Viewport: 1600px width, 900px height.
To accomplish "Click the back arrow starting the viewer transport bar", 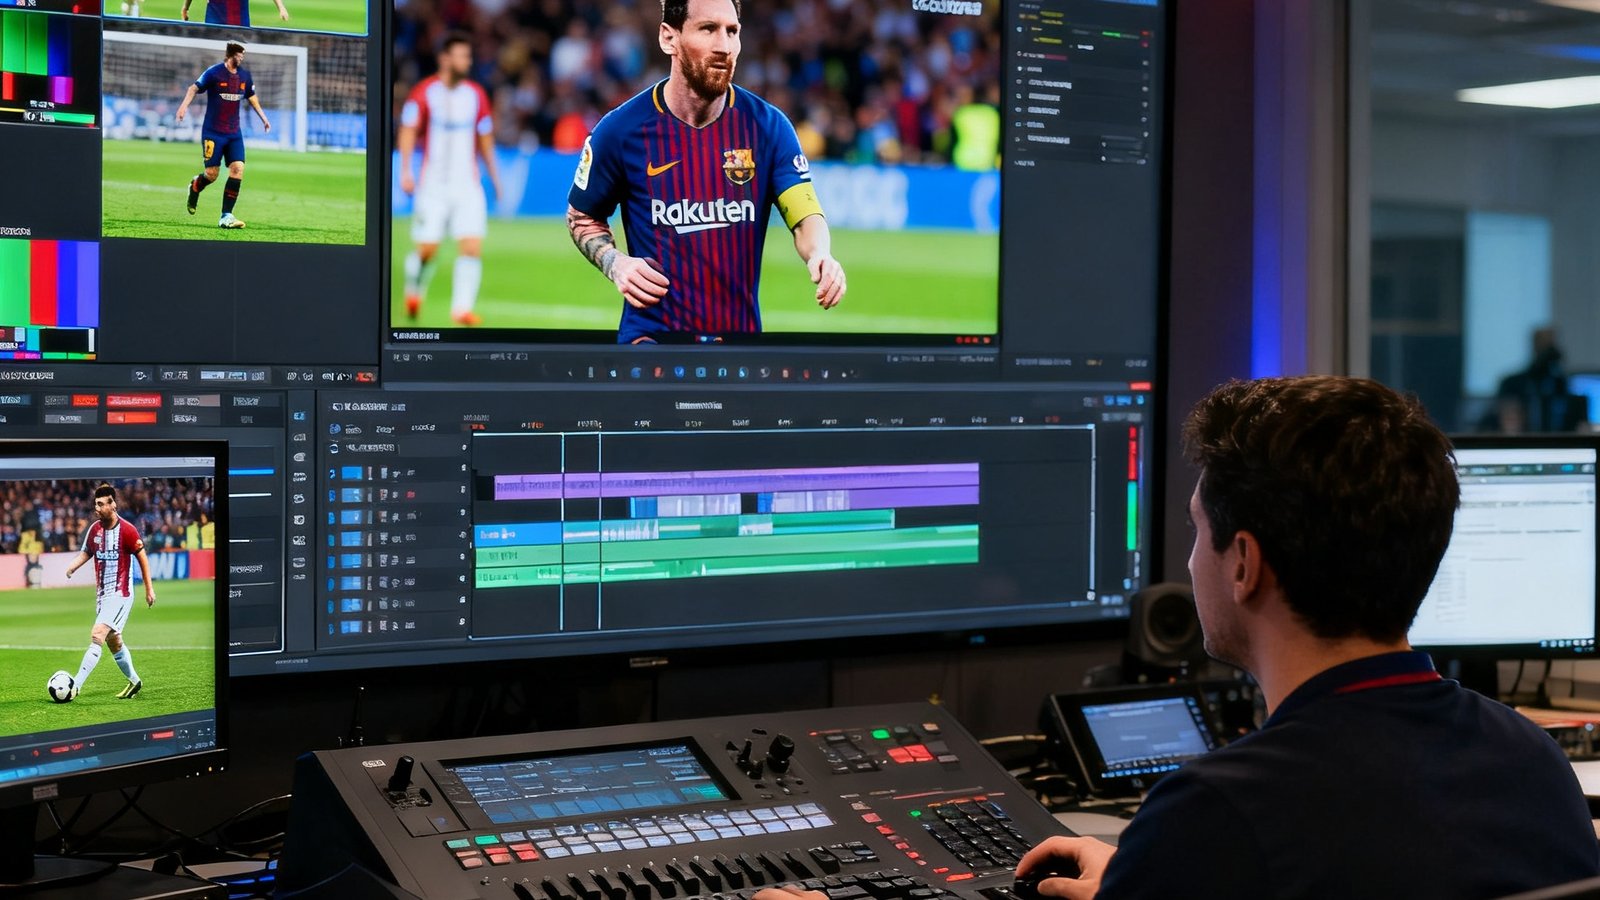I will [570, 373].
